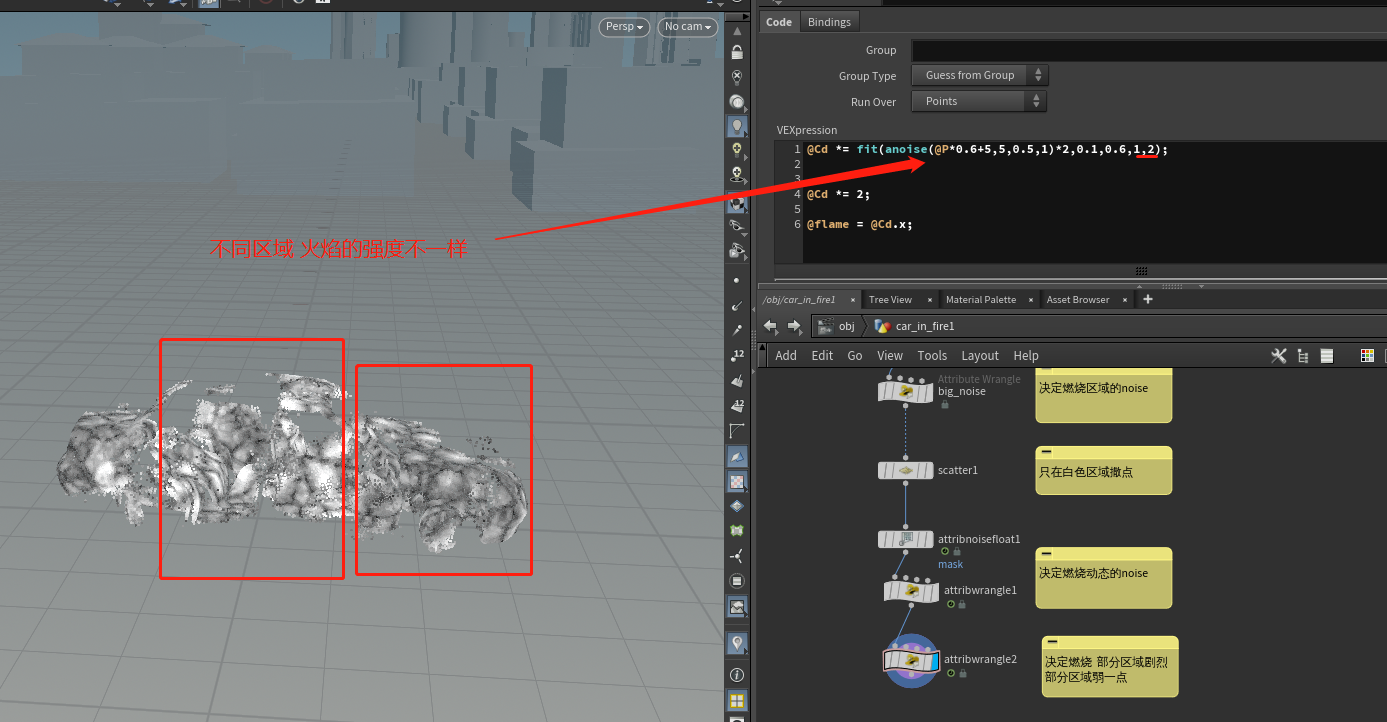
Task: Collapse the sticky note beside scatter1
Action: click(1047, 452)
